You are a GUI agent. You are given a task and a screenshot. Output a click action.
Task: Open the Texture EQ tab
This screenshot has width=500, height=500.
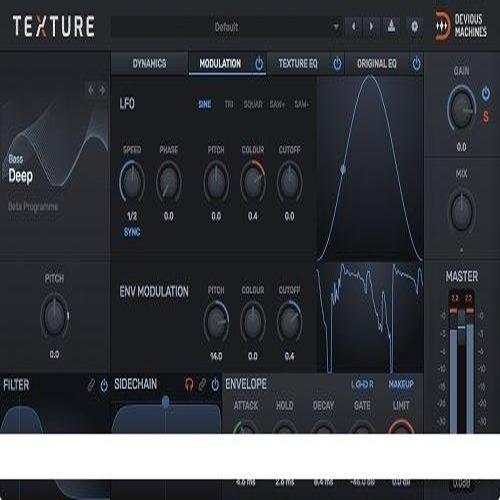[x=298, y=63]
